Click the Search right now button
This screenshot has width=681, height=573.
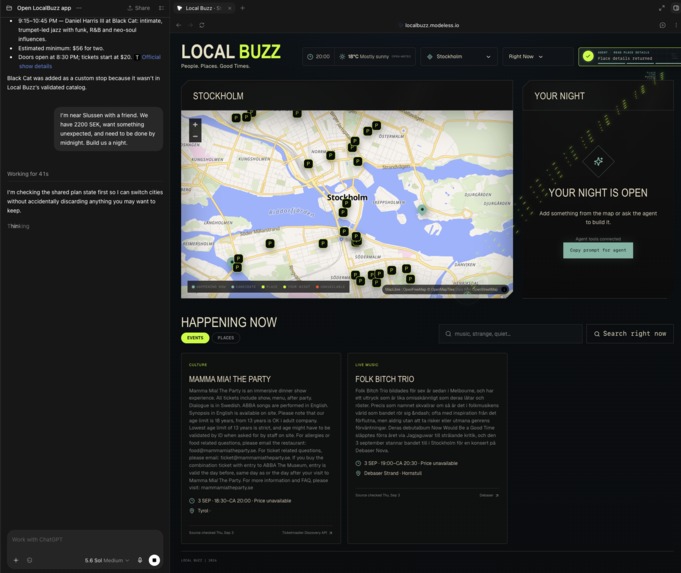[x=630, y=334]
